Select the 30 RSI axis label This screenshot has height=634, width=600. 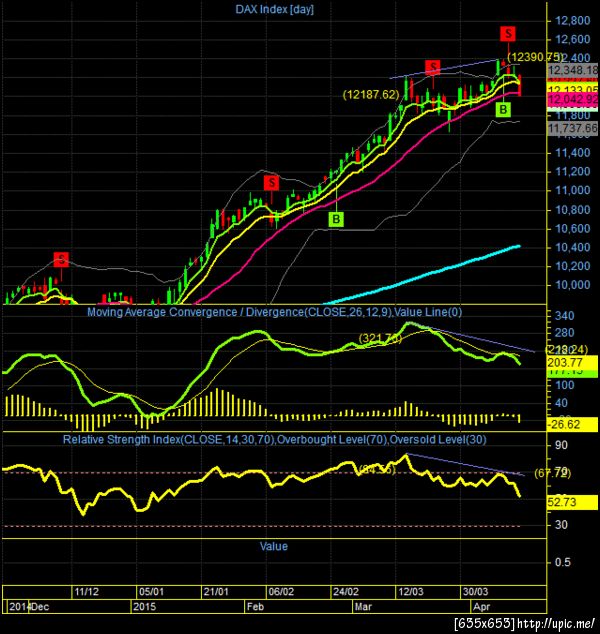561,525
